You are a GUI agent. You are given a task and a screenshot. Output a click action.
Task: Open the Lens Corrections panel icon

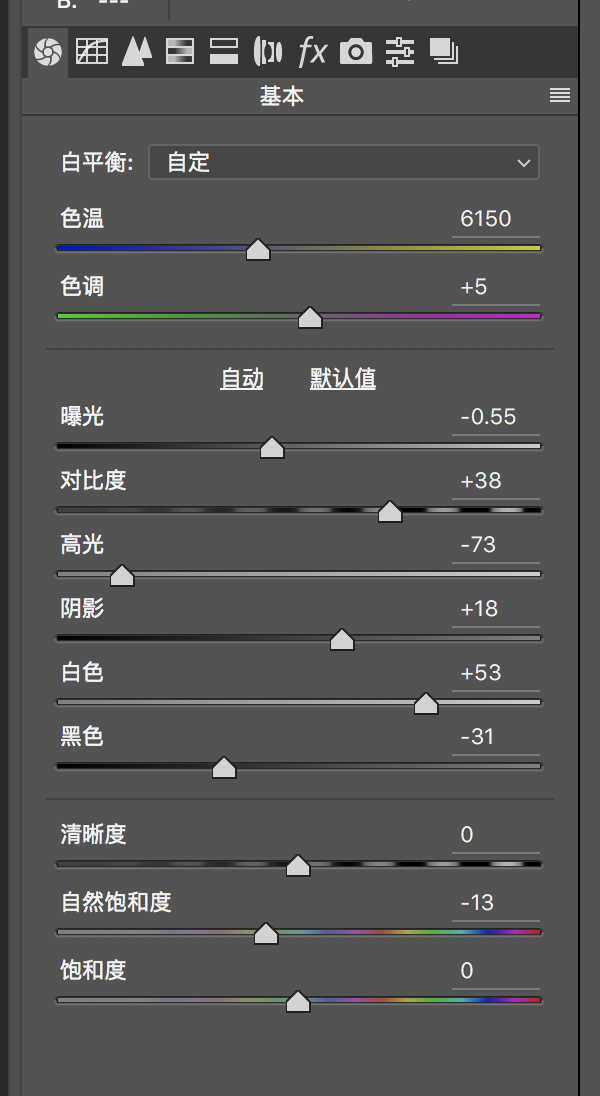(267, 51)
